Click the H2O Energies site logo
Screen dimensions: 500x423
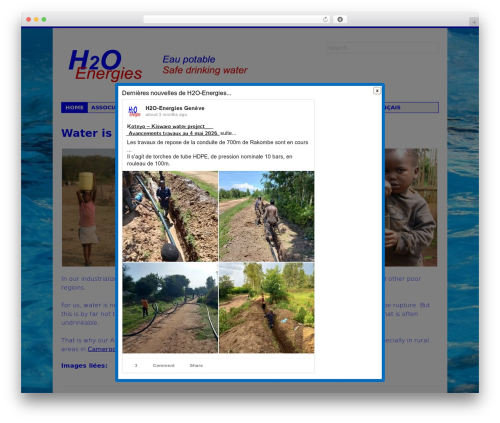105,65
